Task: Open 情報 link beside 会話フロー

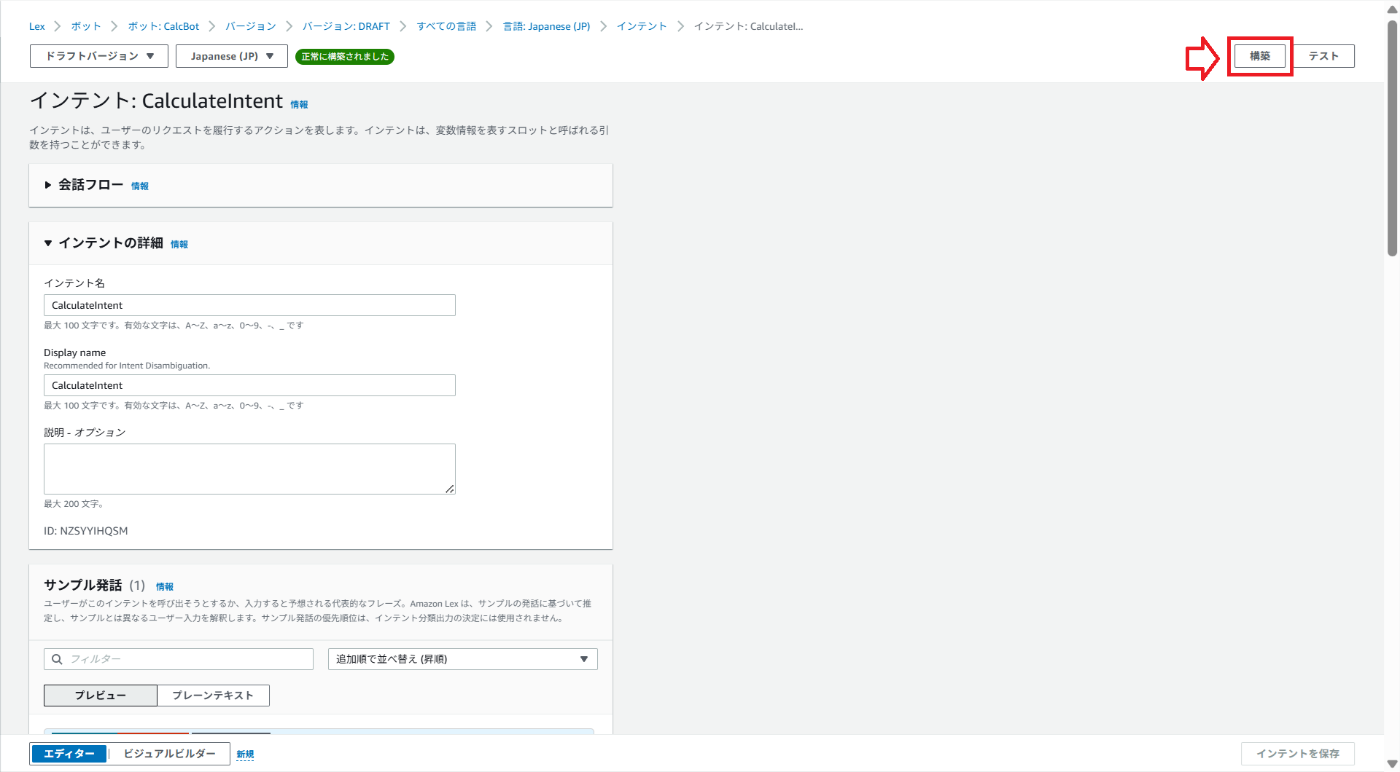Action: (x=140, y=186)
